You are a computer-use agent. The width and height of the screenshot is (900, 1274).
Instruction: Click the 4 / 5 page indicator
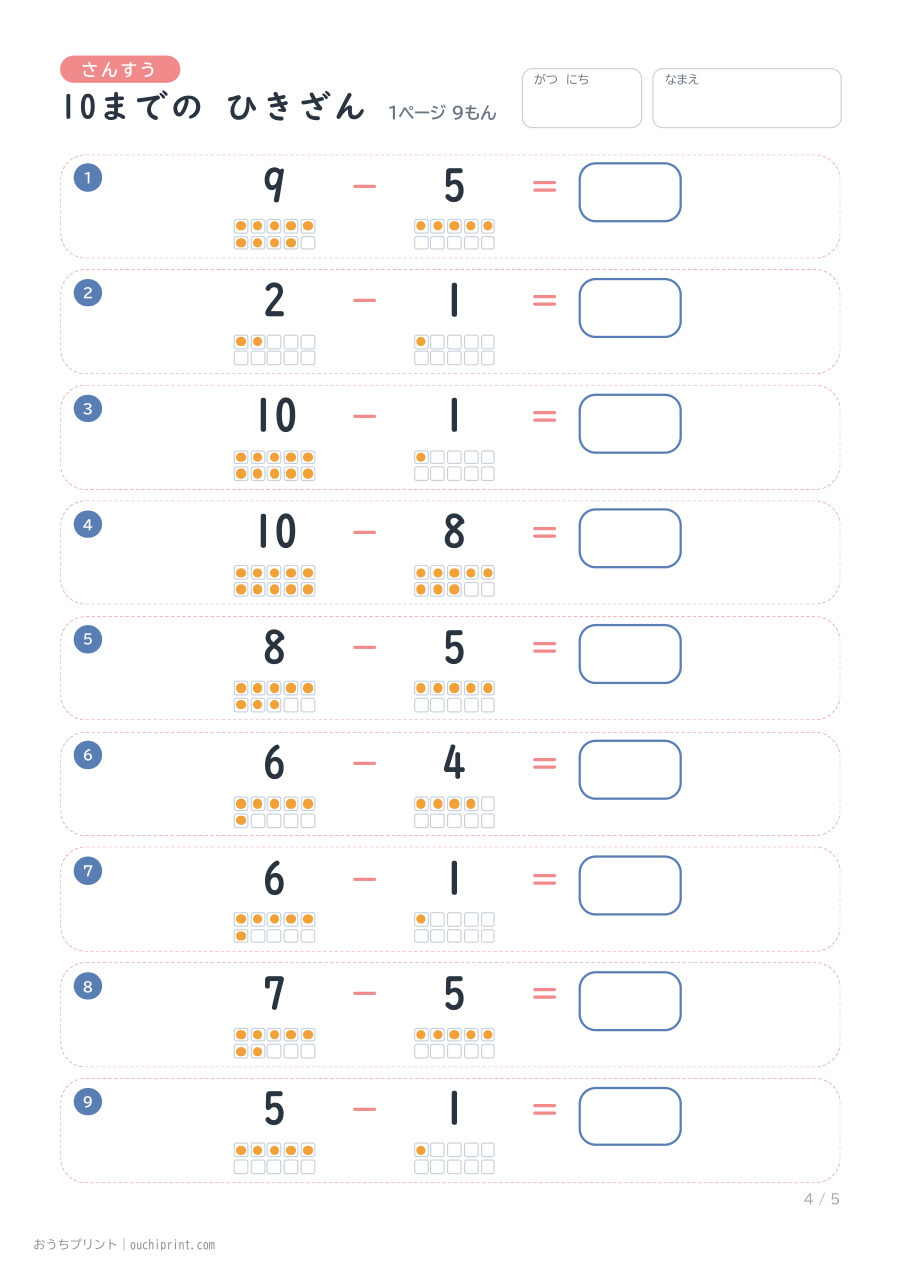pyautogui.click(x=822, y=1199)
